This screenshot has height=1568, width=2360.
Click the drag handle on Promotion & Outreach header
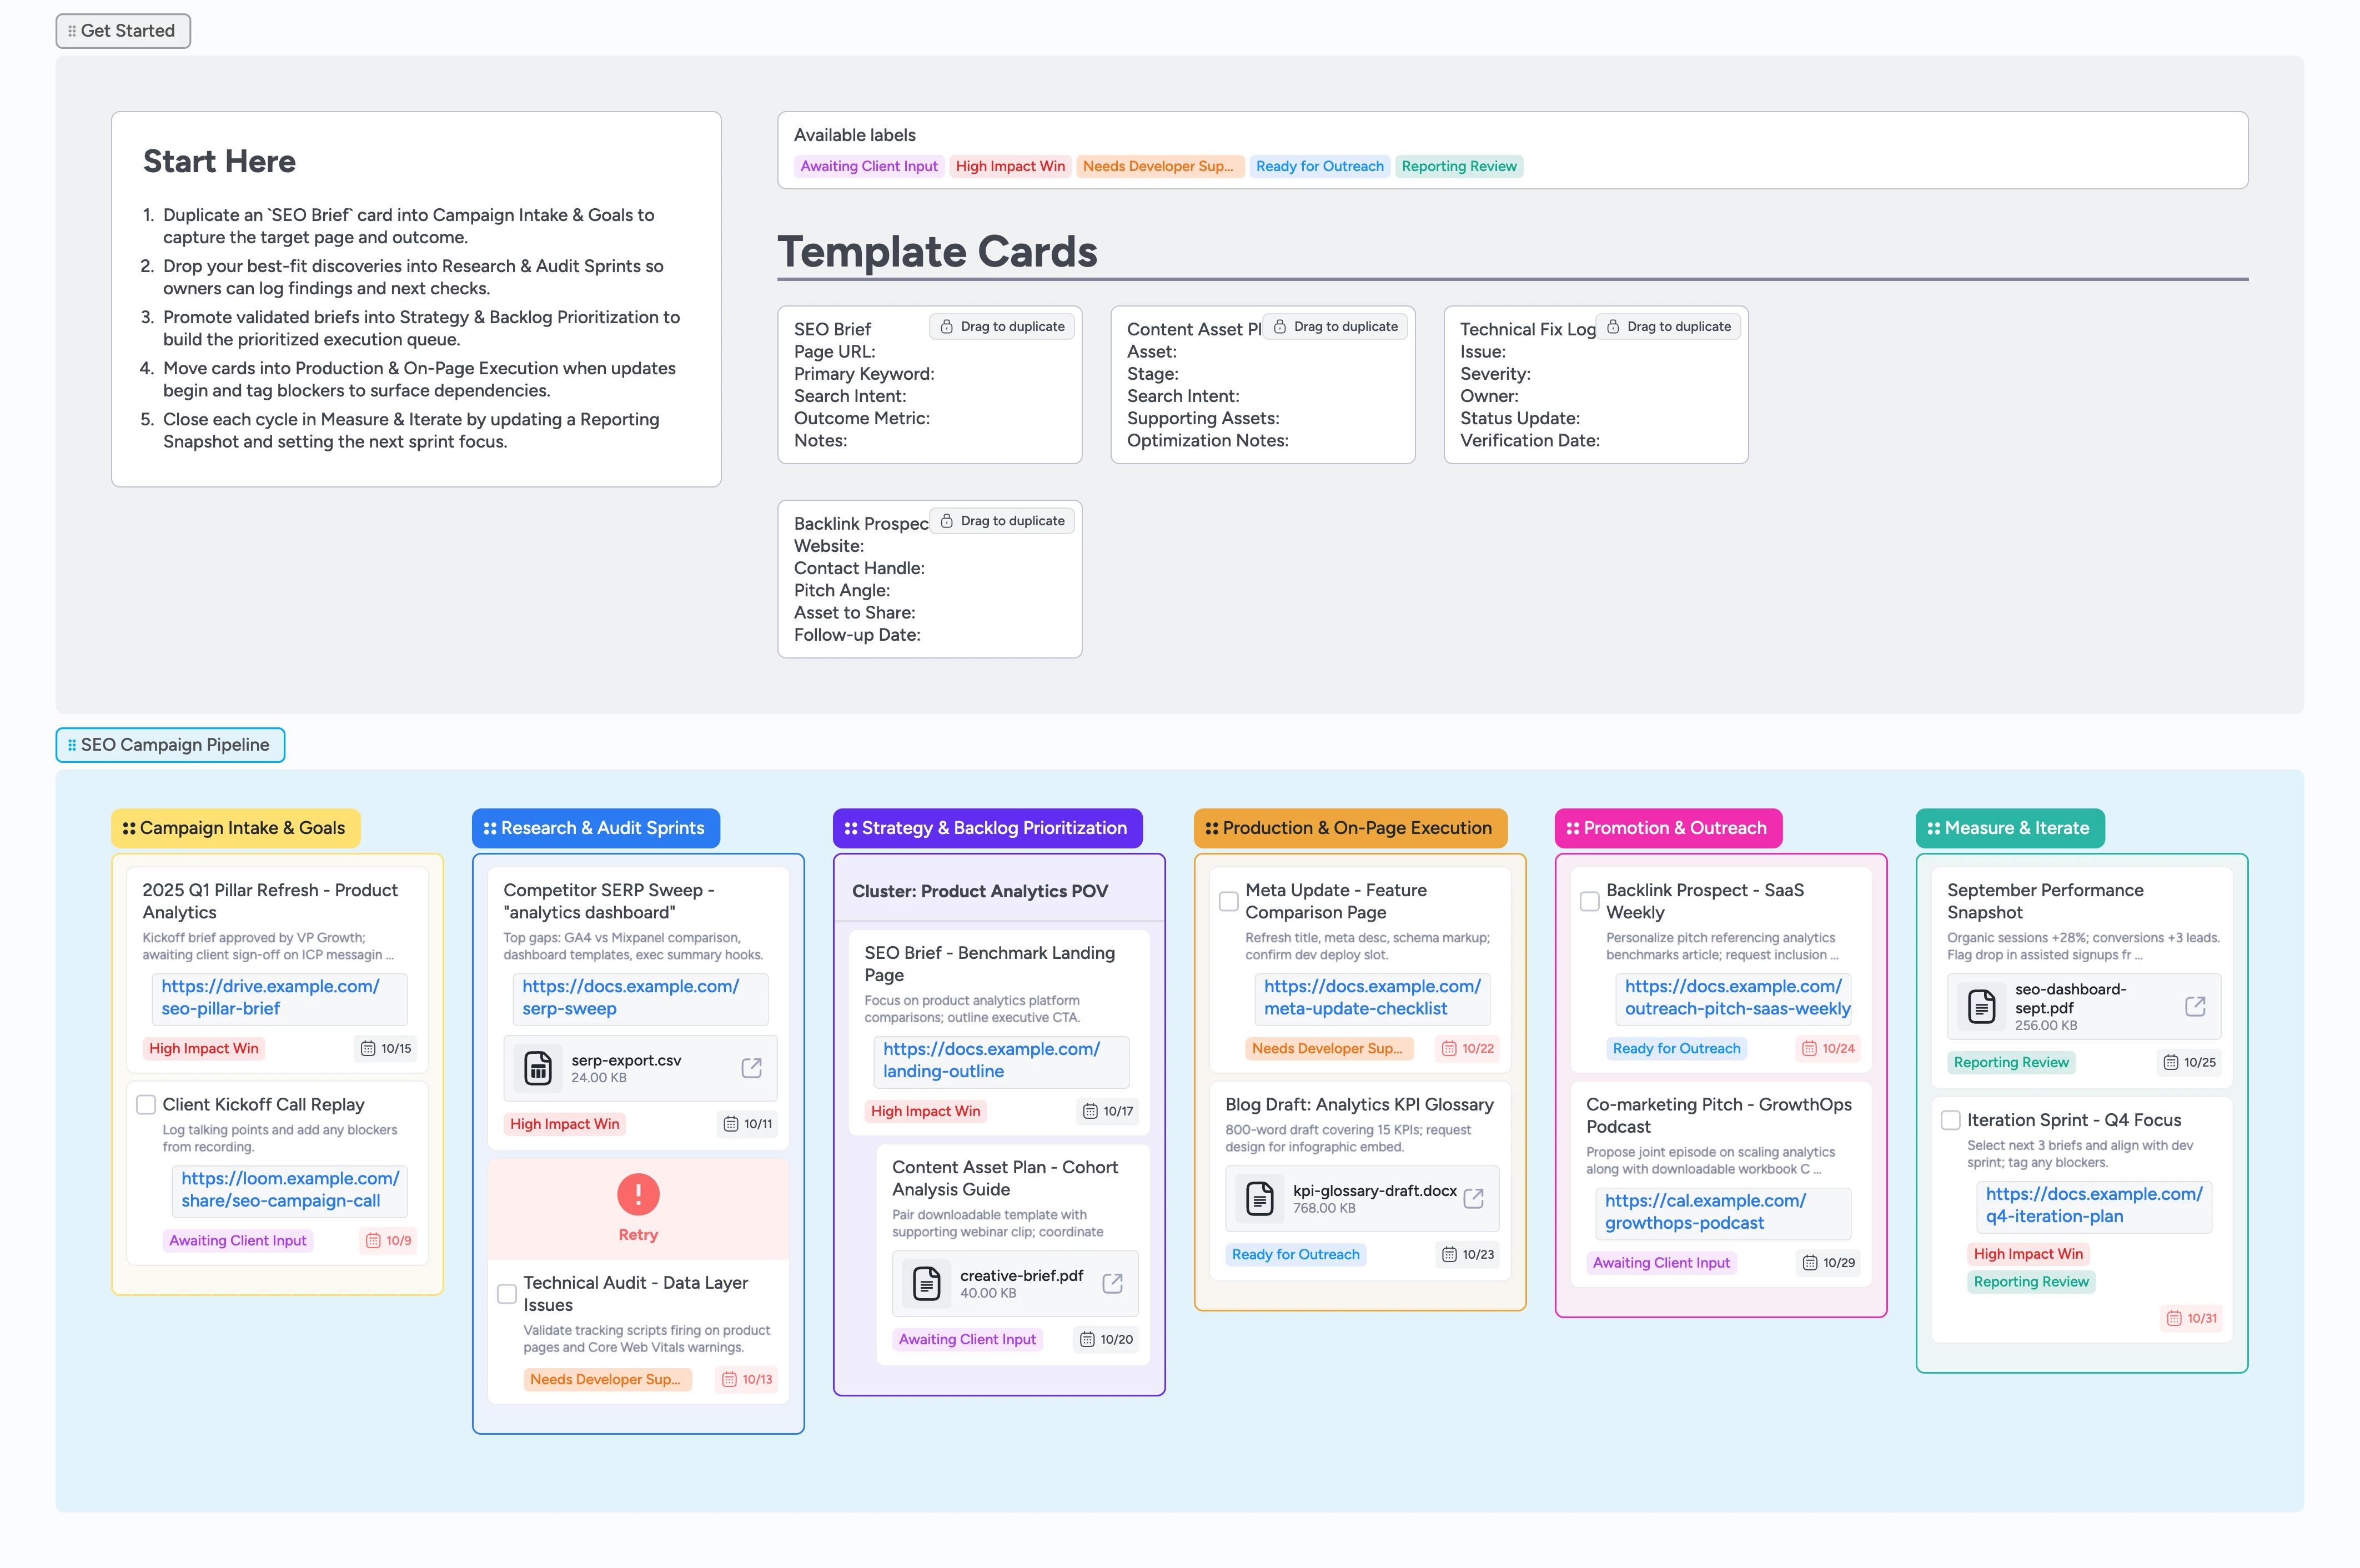[1572, 828]
